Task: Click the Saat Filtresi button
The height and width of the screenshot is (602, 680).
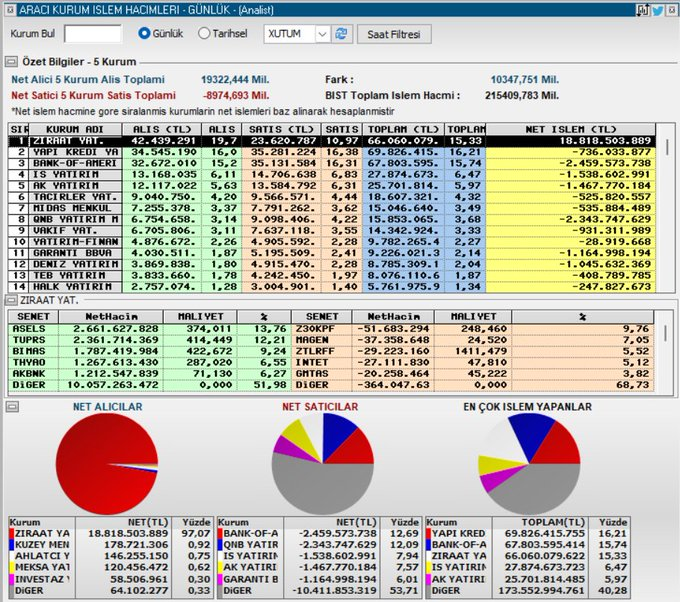Action: (x=394, y=34)
